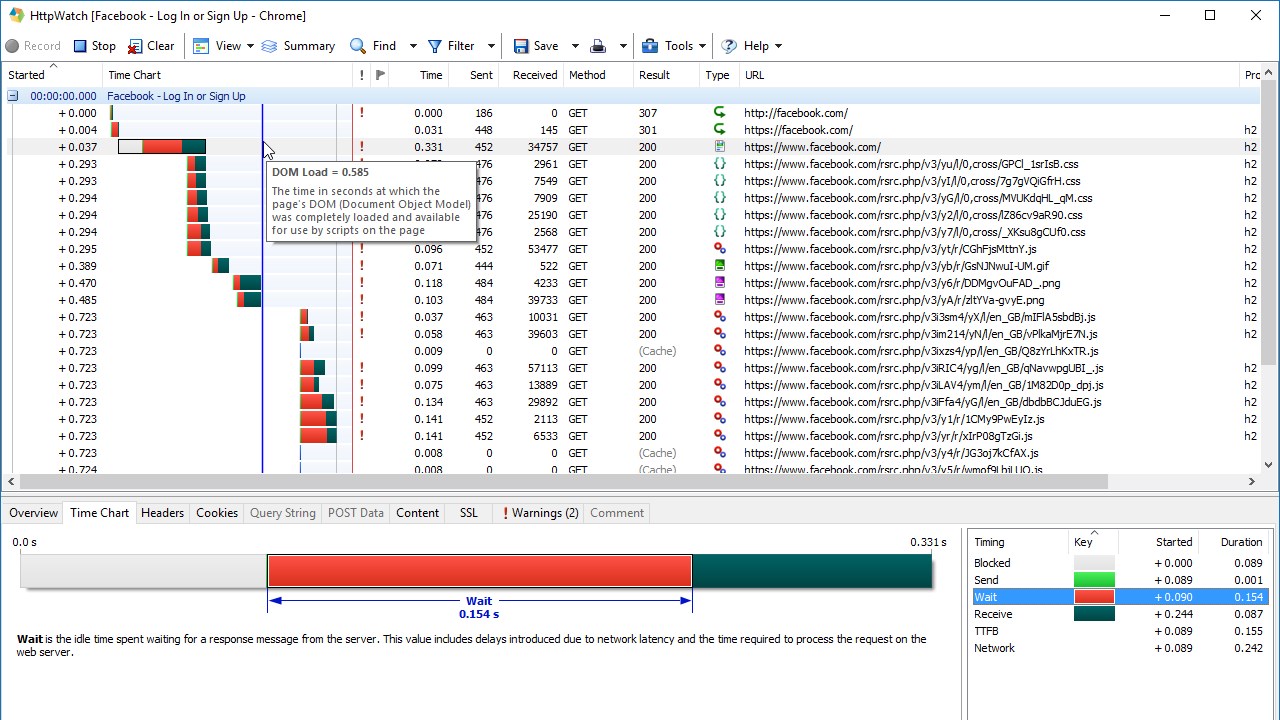Click the green Send key swatch
The width and height of the screenshot is (1280, 720).
pyautogui.click(x=1094, y=580)
